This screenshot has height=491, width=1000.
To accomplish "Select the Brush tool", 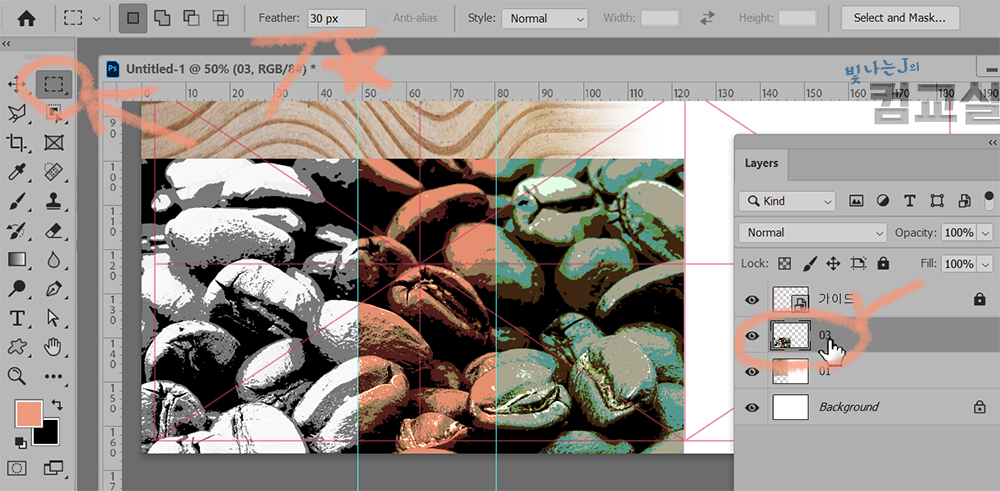I will (x=16, y=201).
